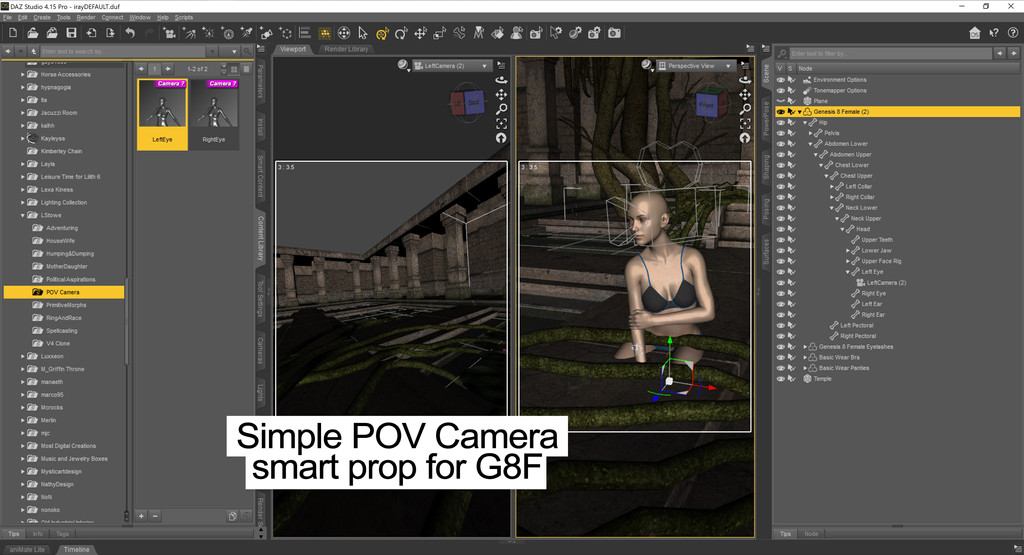Click draw style sphere in LeftCamera viewport
Viewport: 1024px width, 555px height.
(403, 65)
